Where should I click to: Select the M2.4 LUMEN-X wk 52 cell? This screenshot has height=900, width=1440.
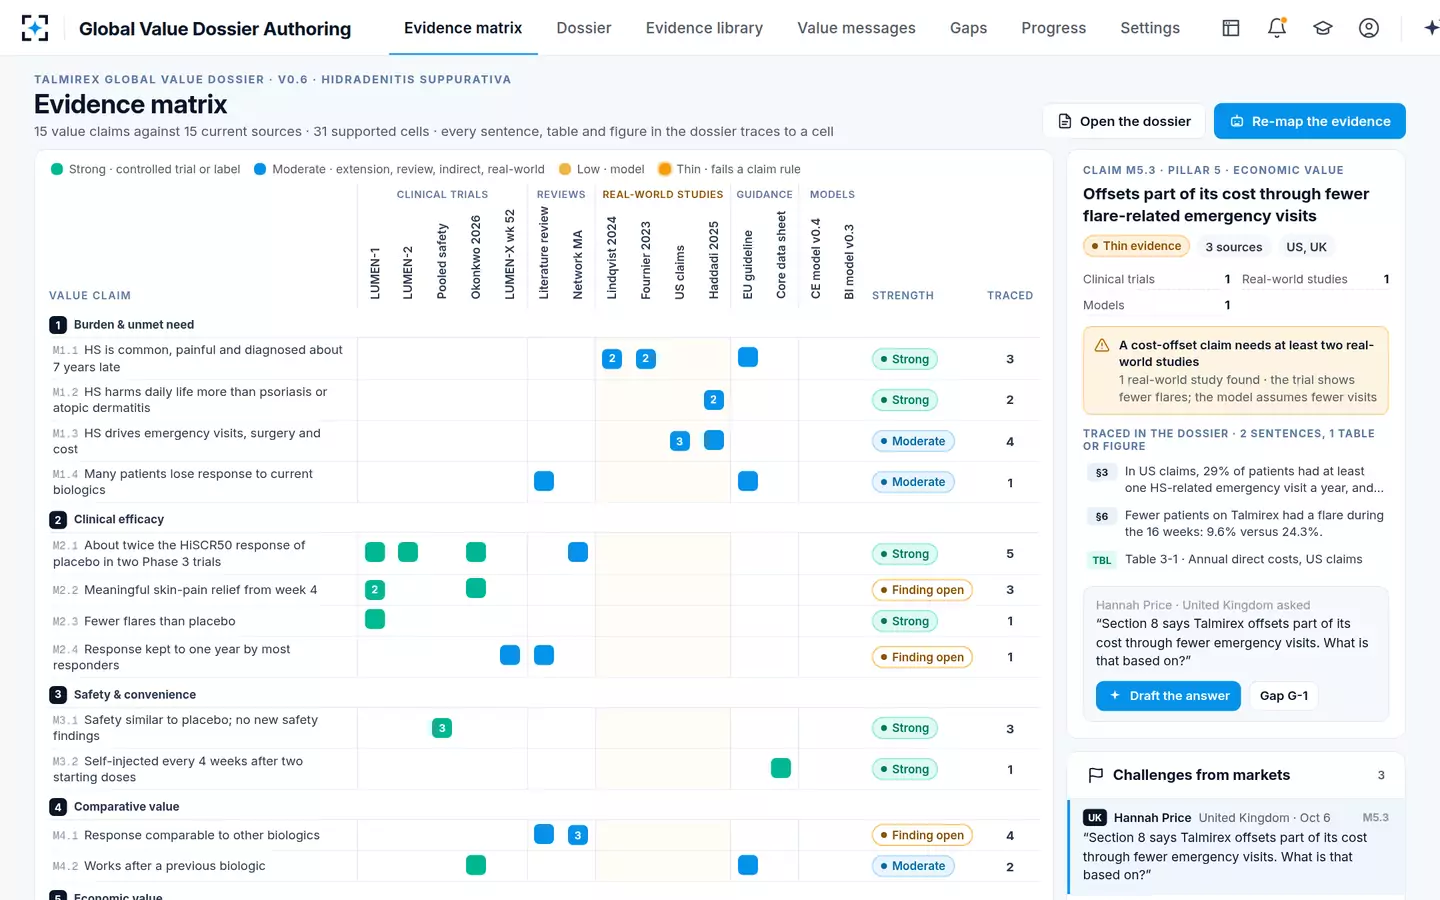click(510, 655)
